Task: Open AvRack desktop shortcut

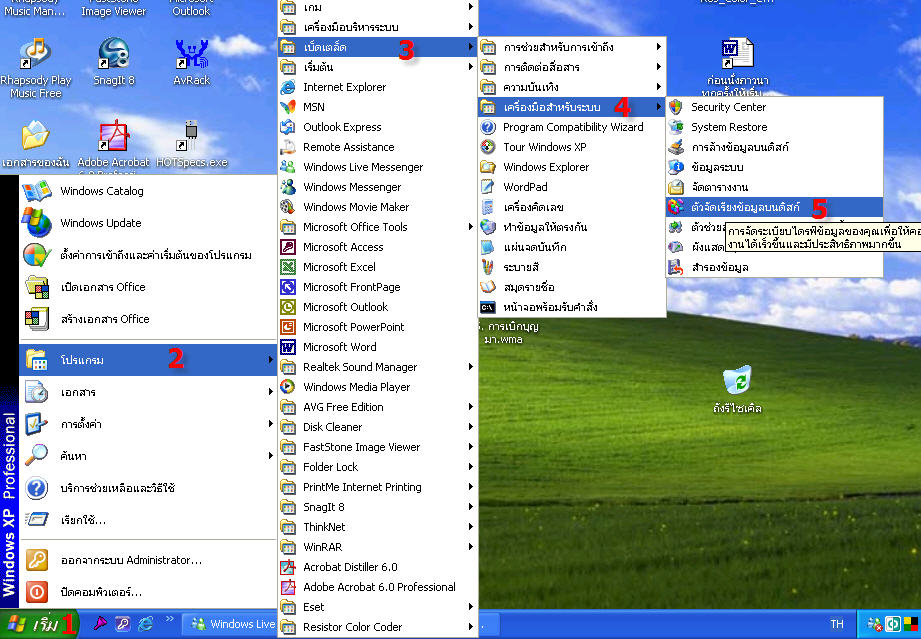Action: pos(191,62)
